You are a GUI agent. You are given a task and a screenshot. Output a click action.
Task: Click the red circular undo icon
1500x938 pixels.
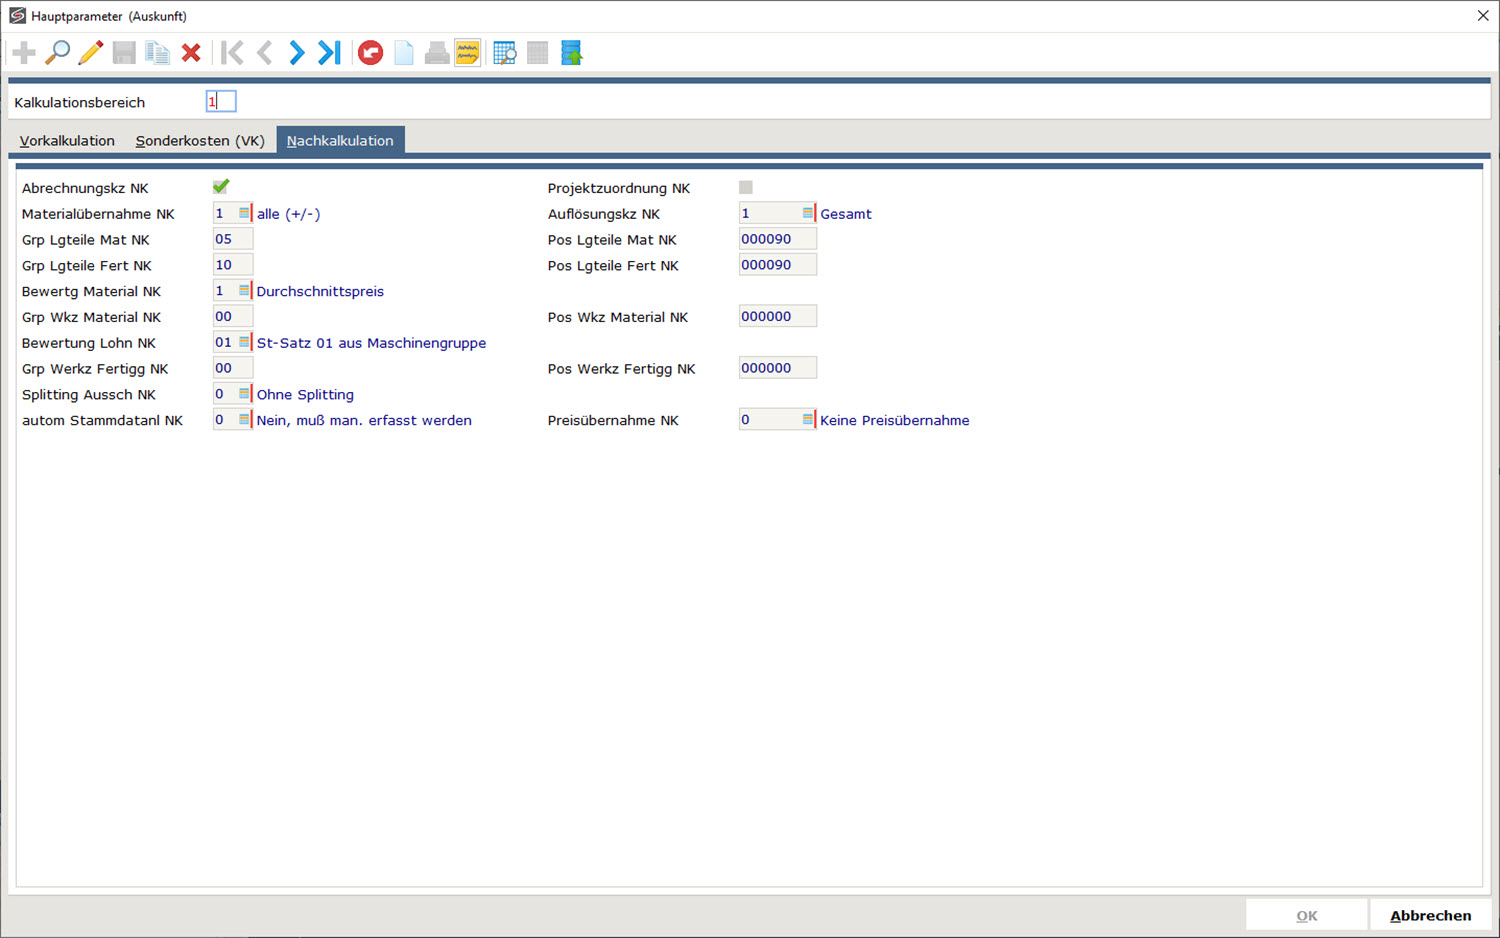point(371,53)
